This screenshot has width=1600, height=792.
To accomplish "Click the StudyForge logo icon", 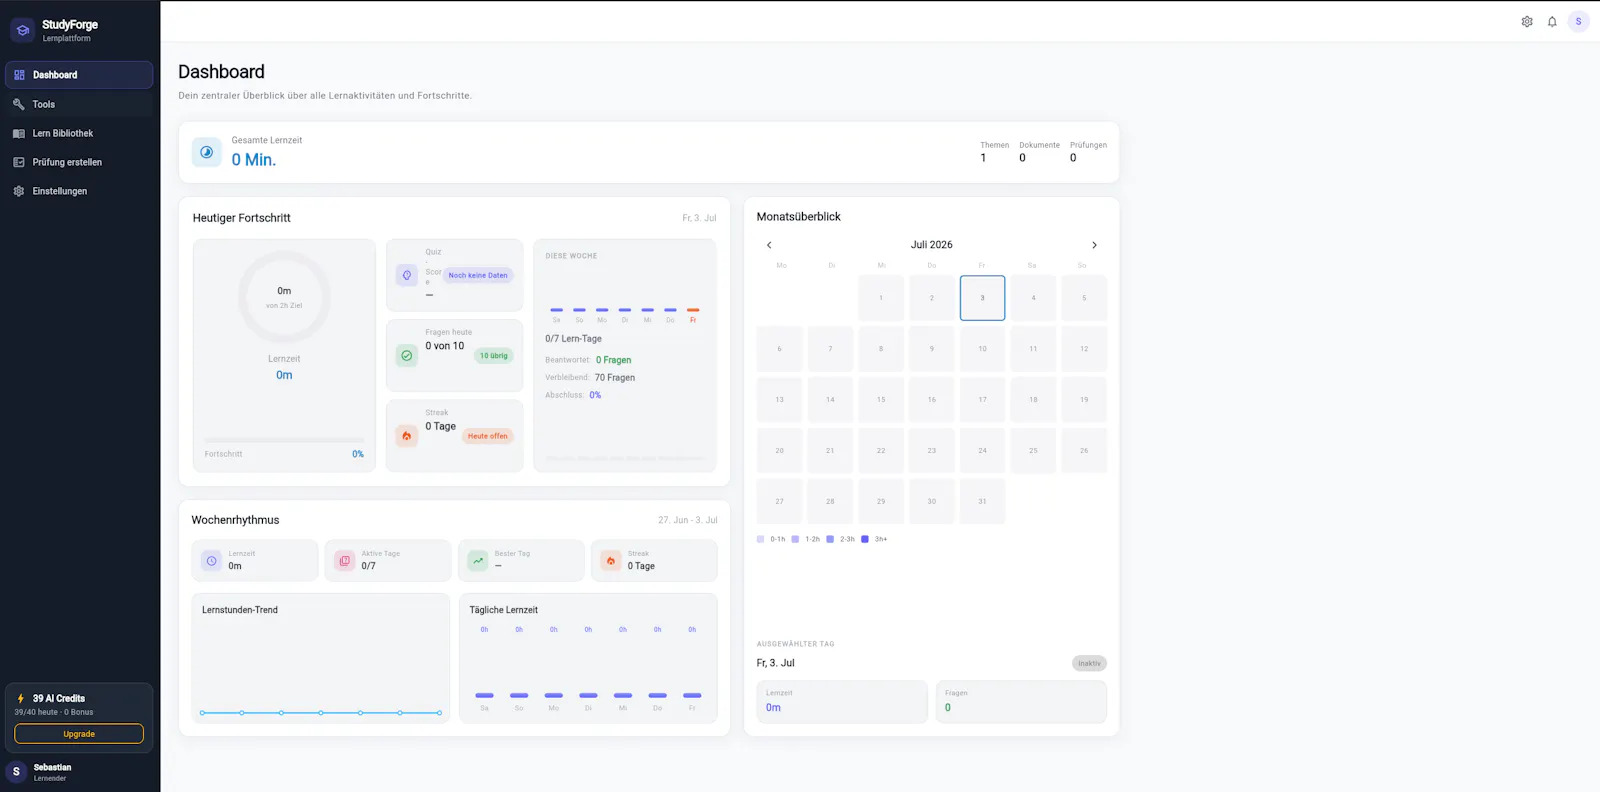I will 22,30.
